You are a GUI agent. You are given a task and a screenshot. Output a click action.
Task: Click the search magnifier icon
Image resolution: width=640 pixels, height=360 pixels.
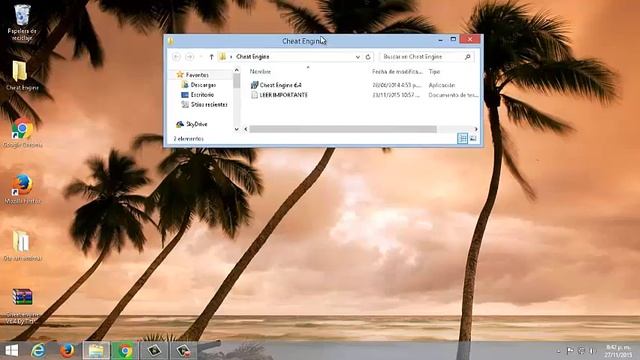(468, 57)
